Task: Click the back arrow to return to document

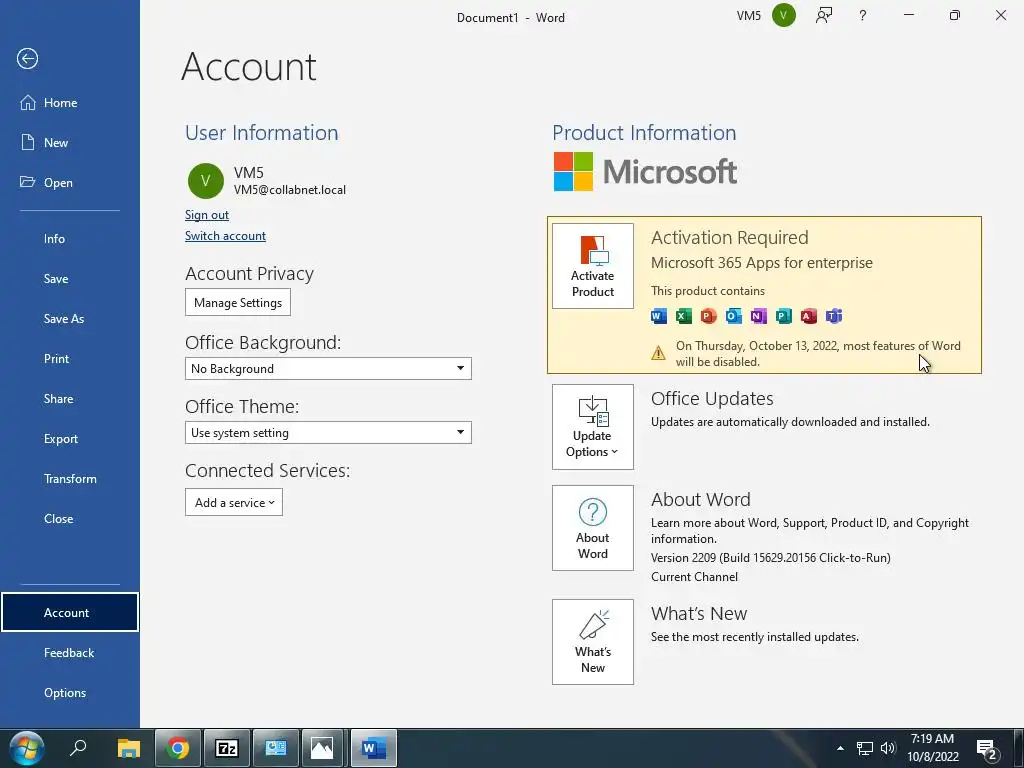Action: coord(27,59)
